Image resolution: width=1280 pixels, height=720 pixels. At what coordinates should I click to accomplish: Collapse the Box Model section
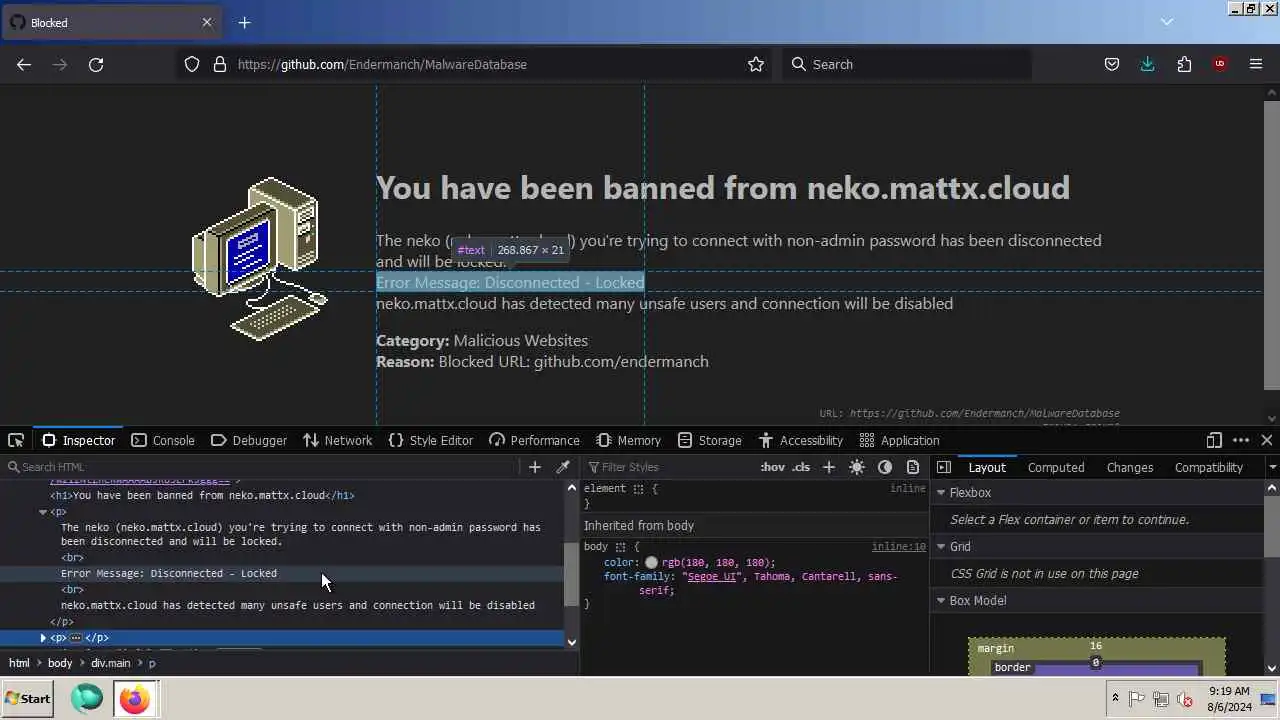pos(941,601)
